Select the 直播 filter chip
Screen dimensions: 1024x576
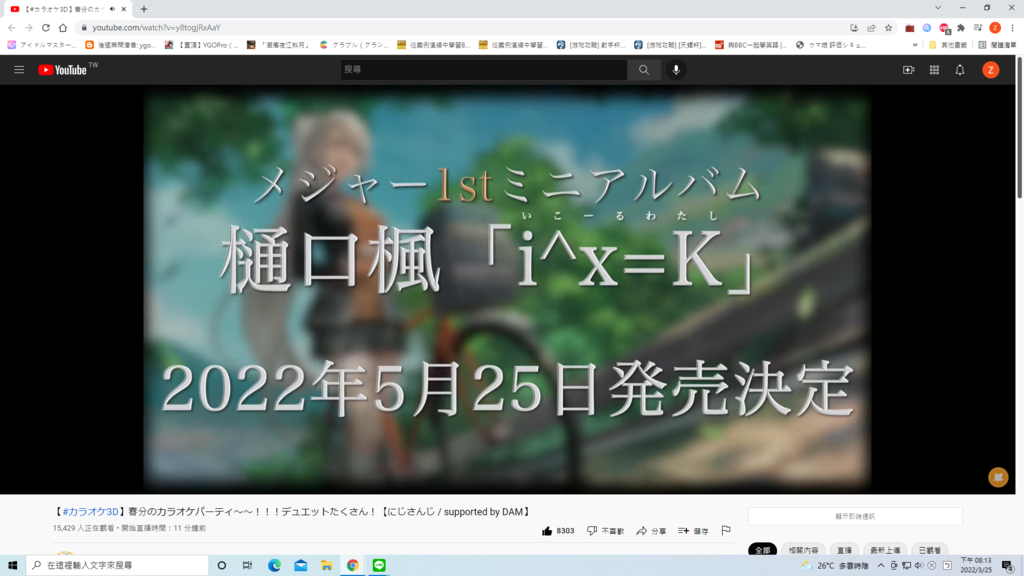click(844, 551)
